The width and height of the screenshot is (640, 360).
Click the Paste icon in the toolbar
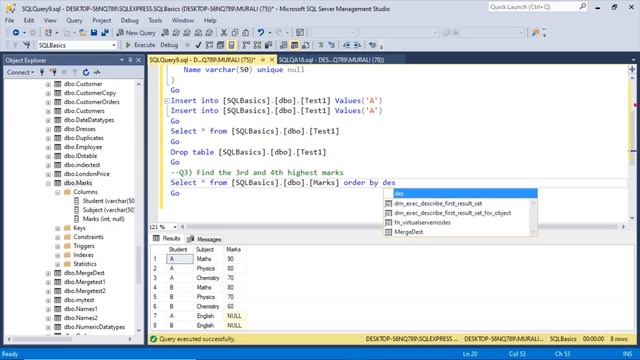point(245,33)
